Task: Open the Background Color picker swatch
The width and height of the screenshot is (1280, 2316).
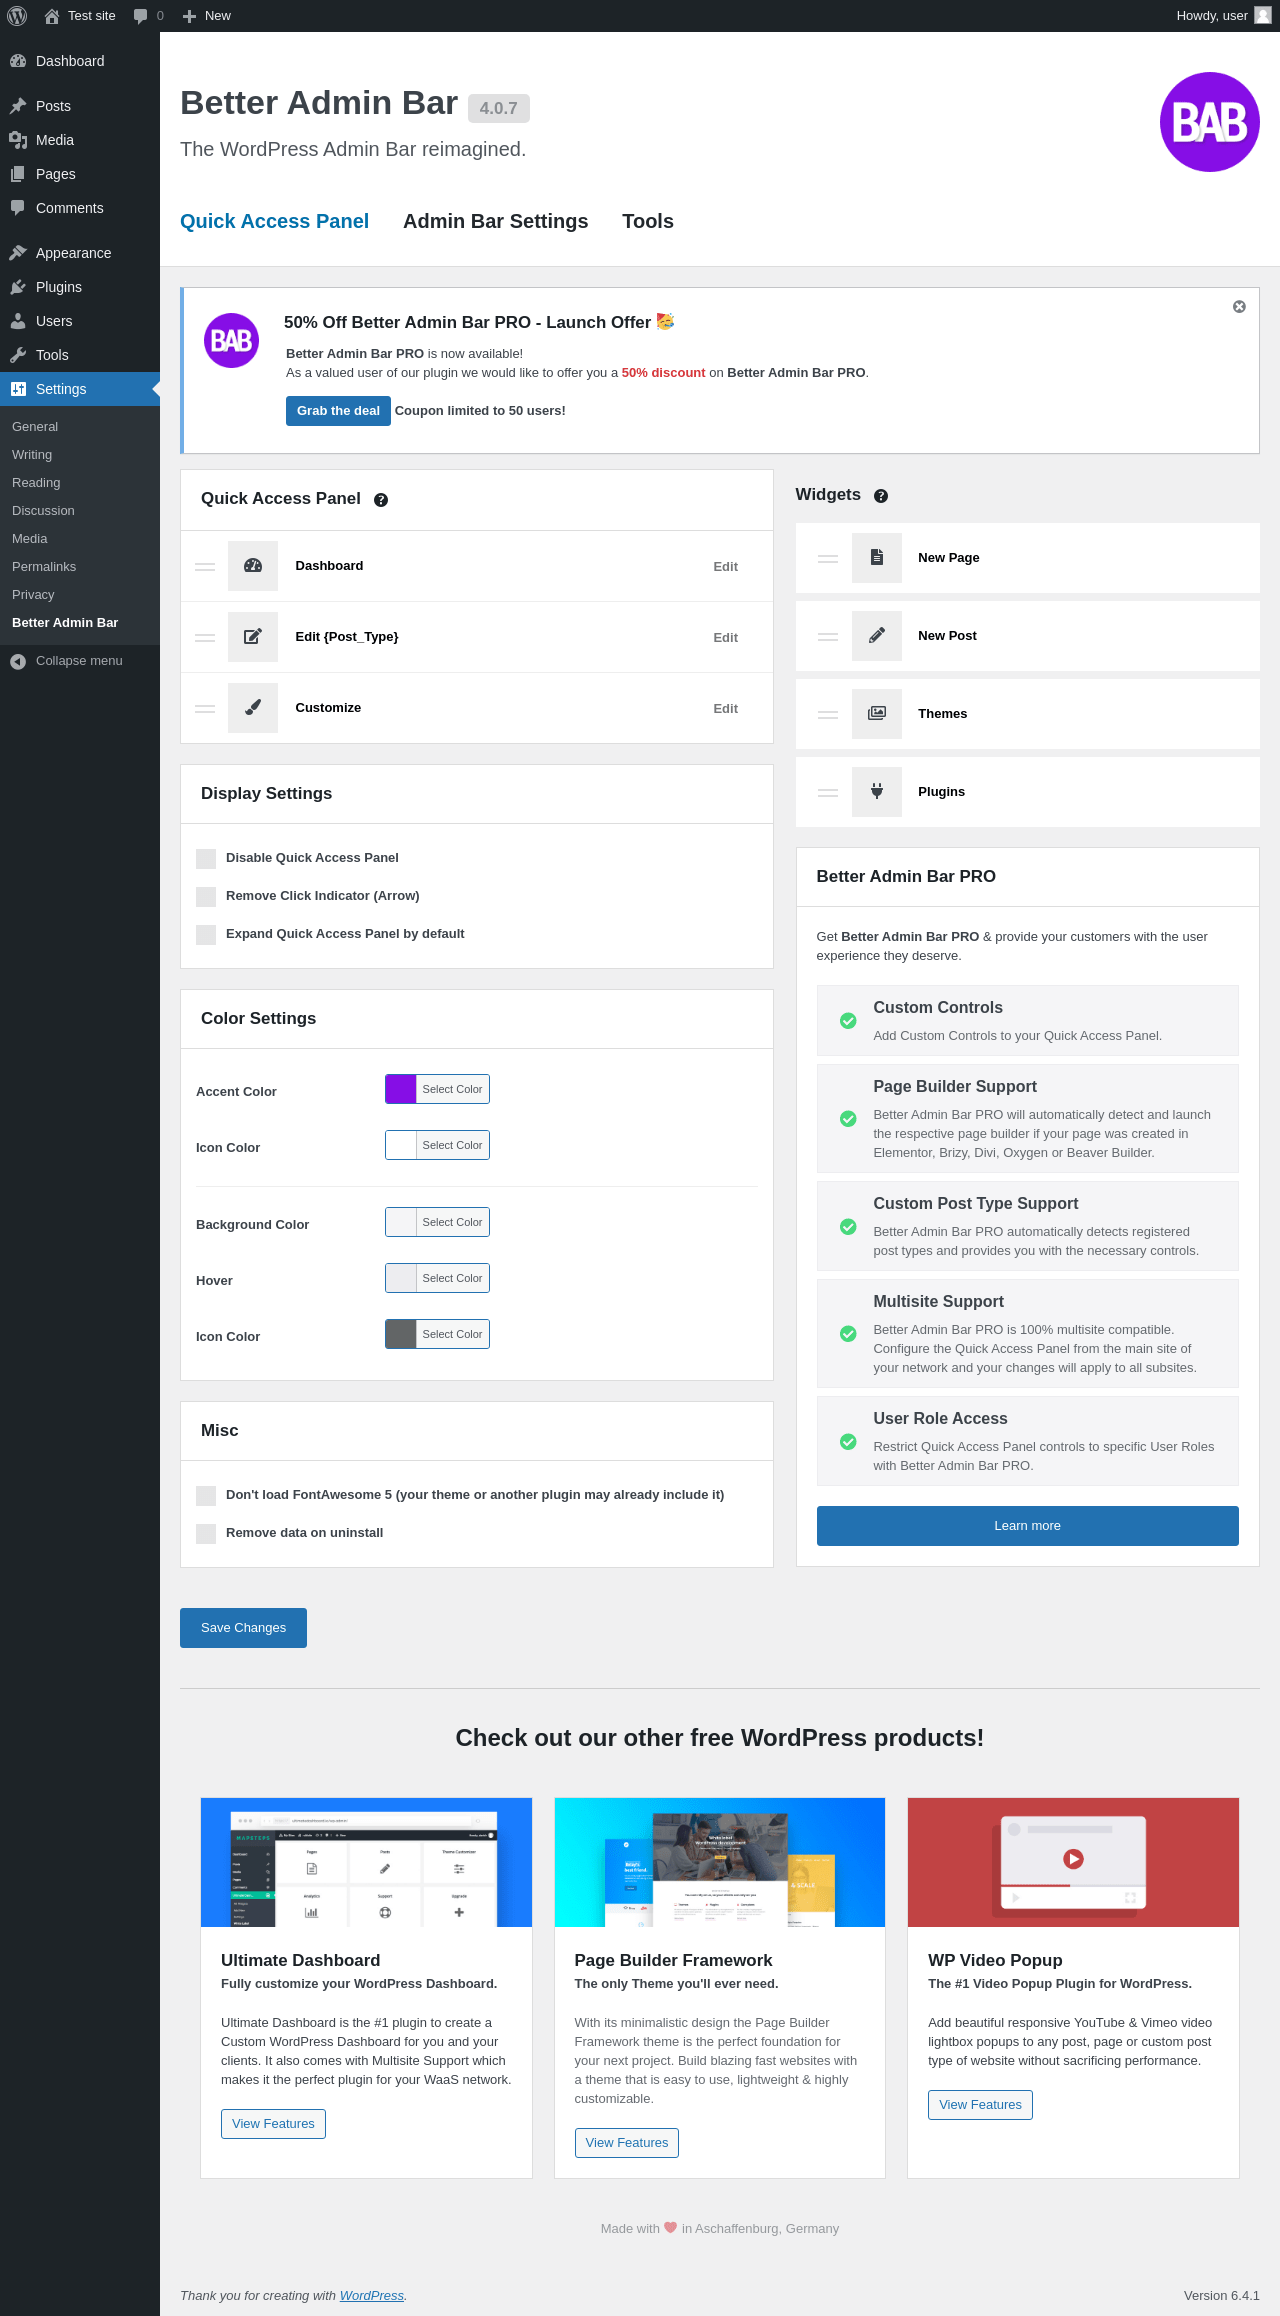Action: [x=401, y=1222]
